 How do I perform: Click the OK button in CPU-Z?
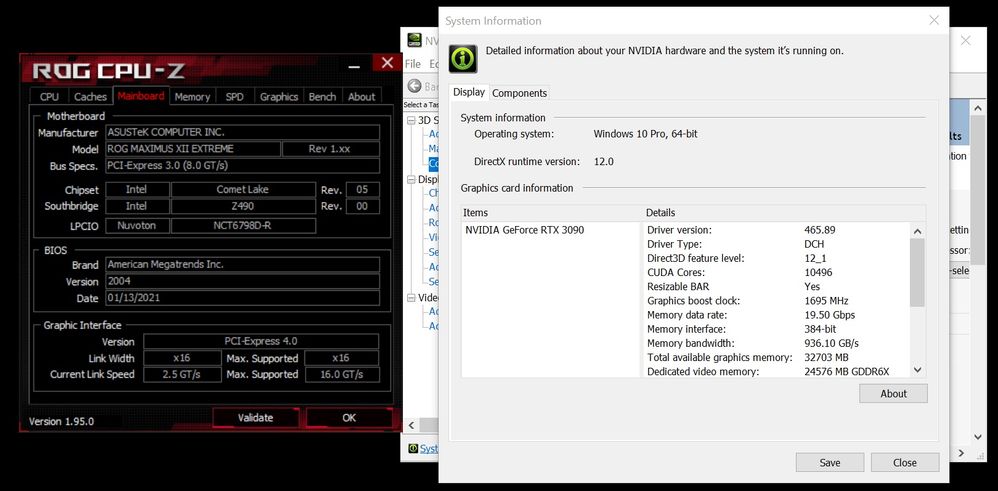pyautogui.click(x=349, y=418)
